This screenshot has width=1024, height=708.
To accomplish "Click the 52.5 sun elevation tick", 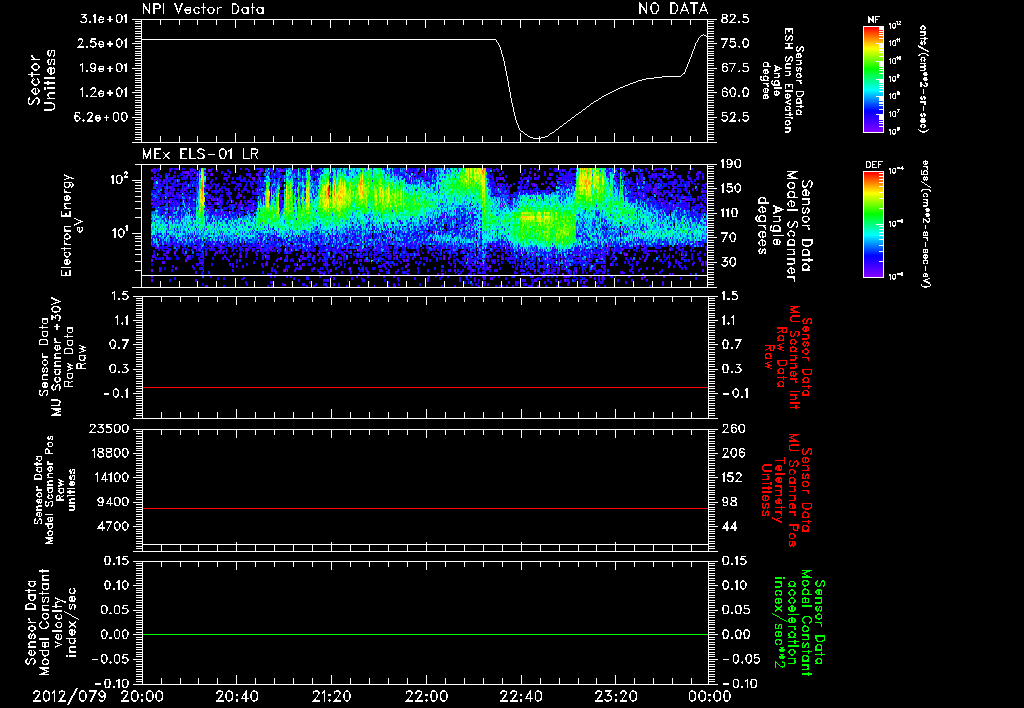I will coord(735,118).
